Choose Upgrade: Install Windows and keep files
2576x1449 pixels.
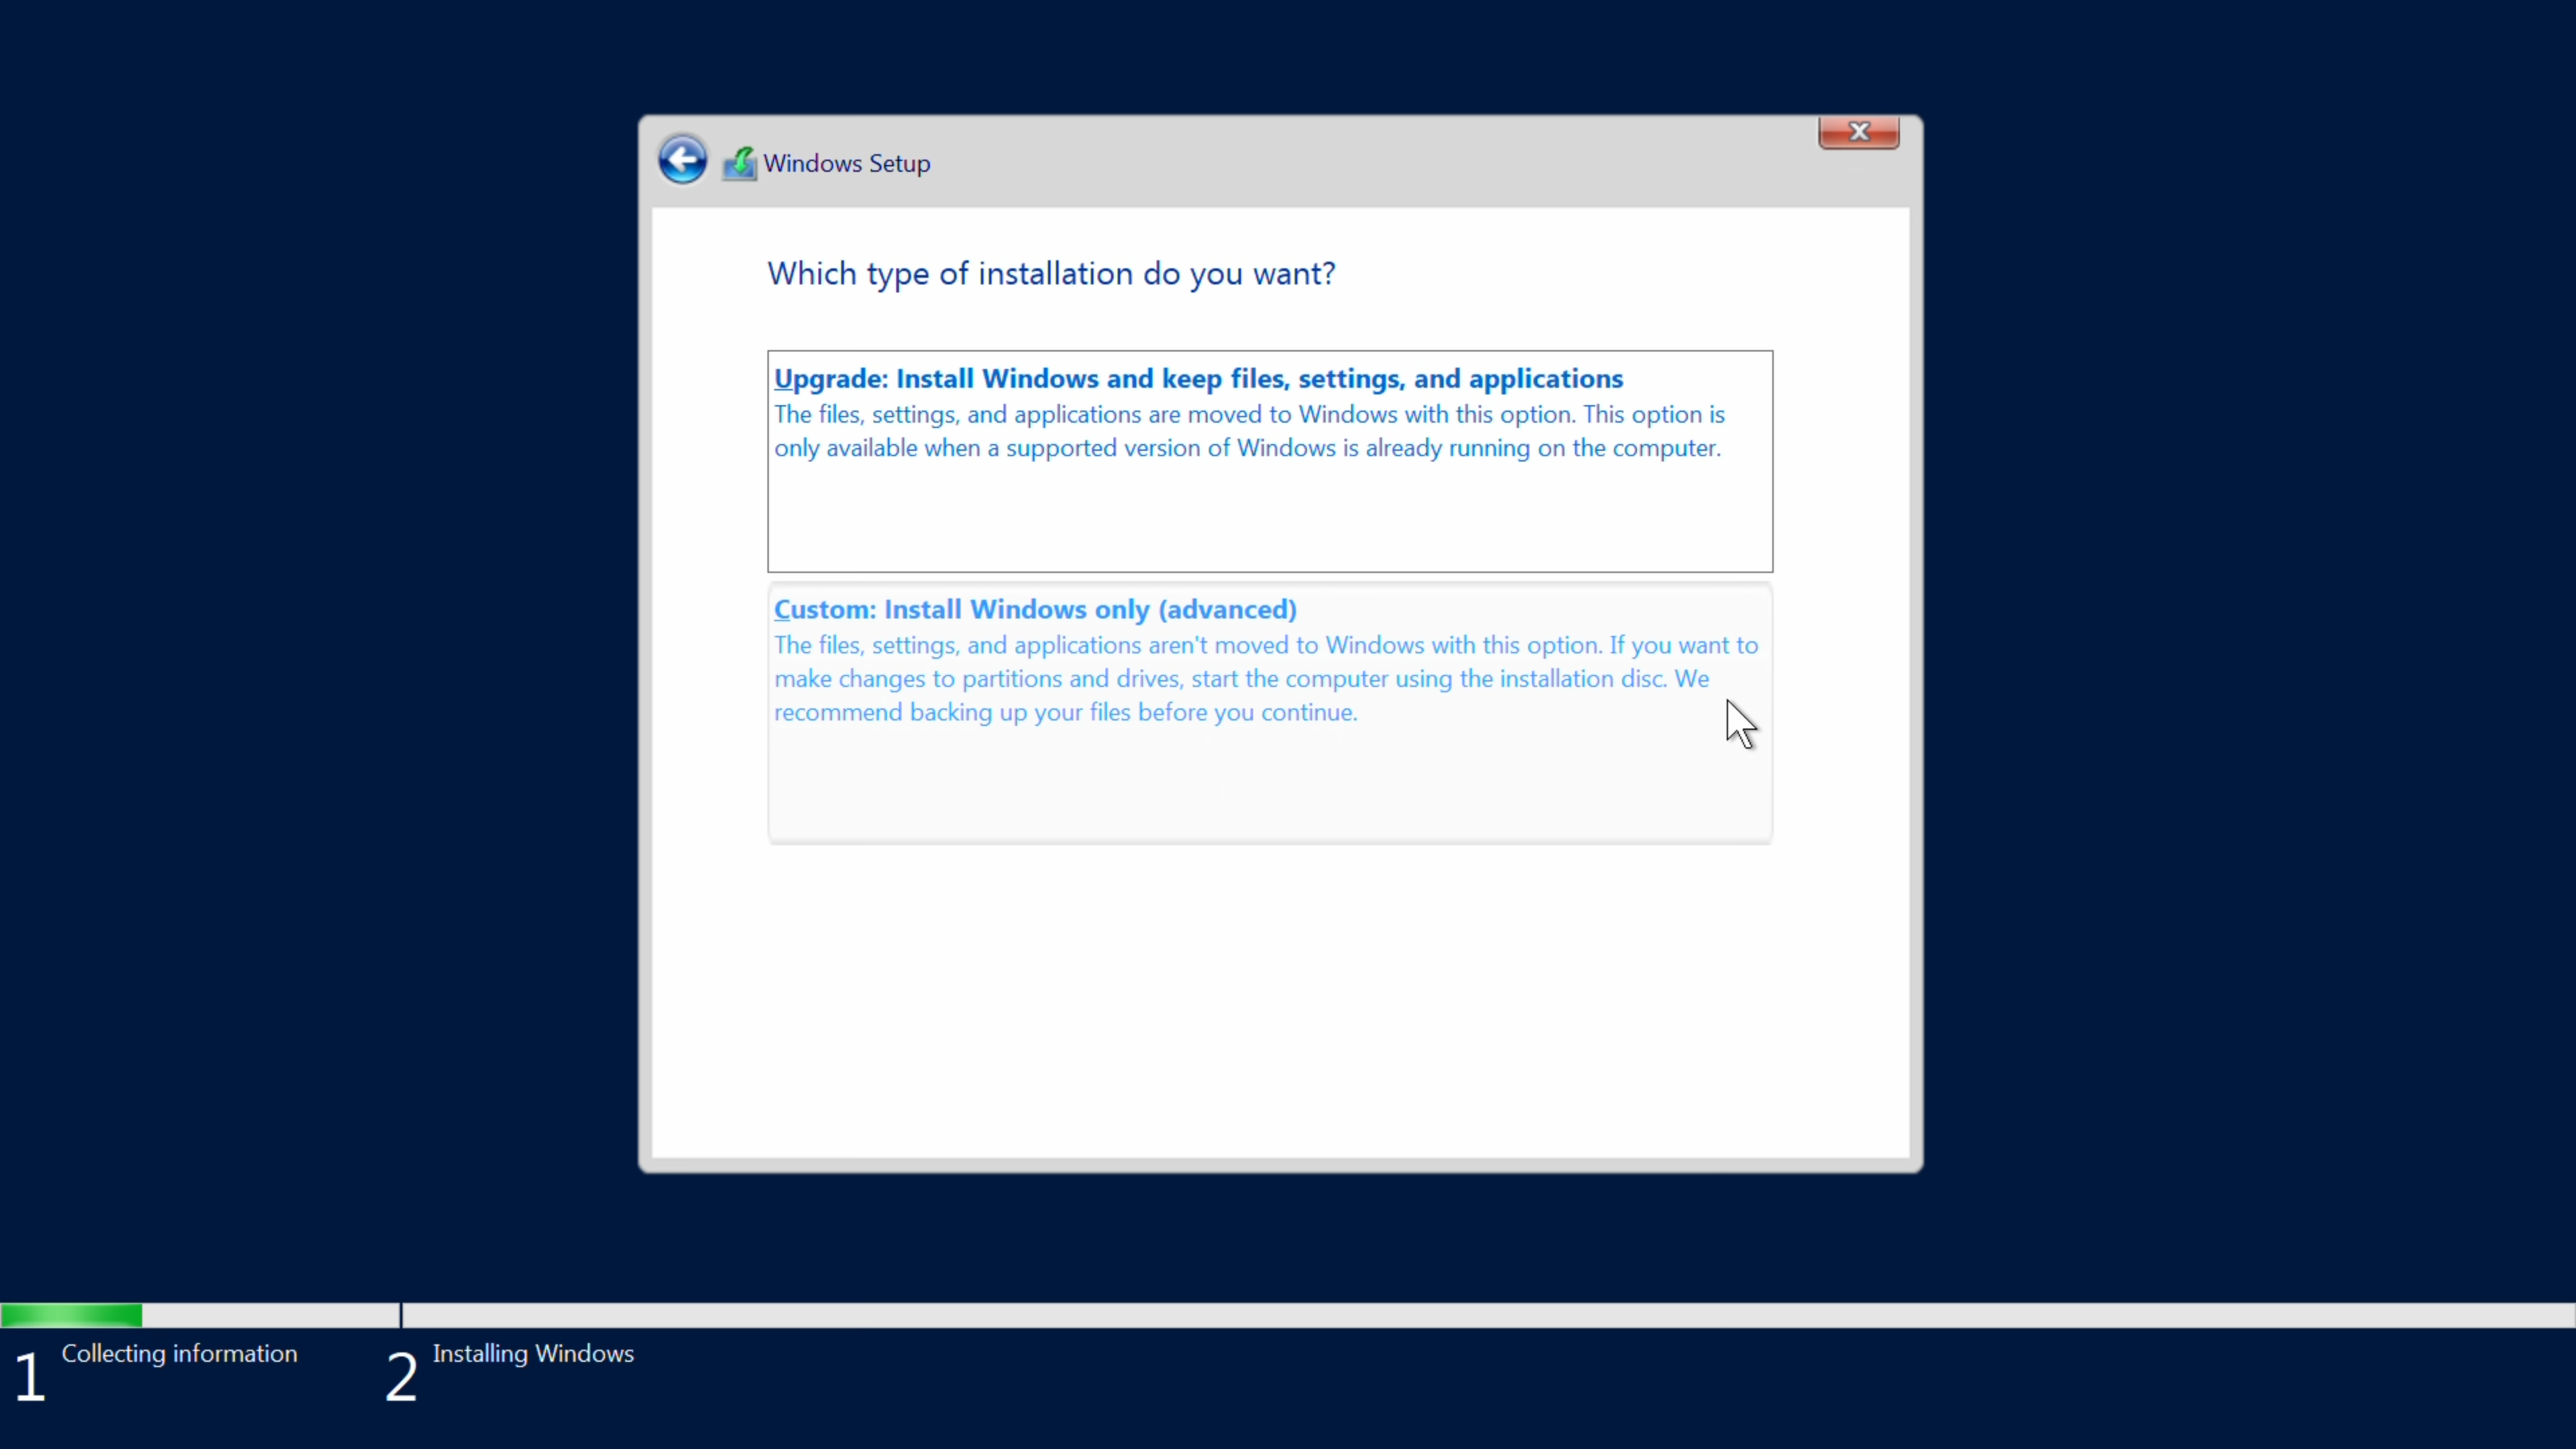[x=1270, y=461]
